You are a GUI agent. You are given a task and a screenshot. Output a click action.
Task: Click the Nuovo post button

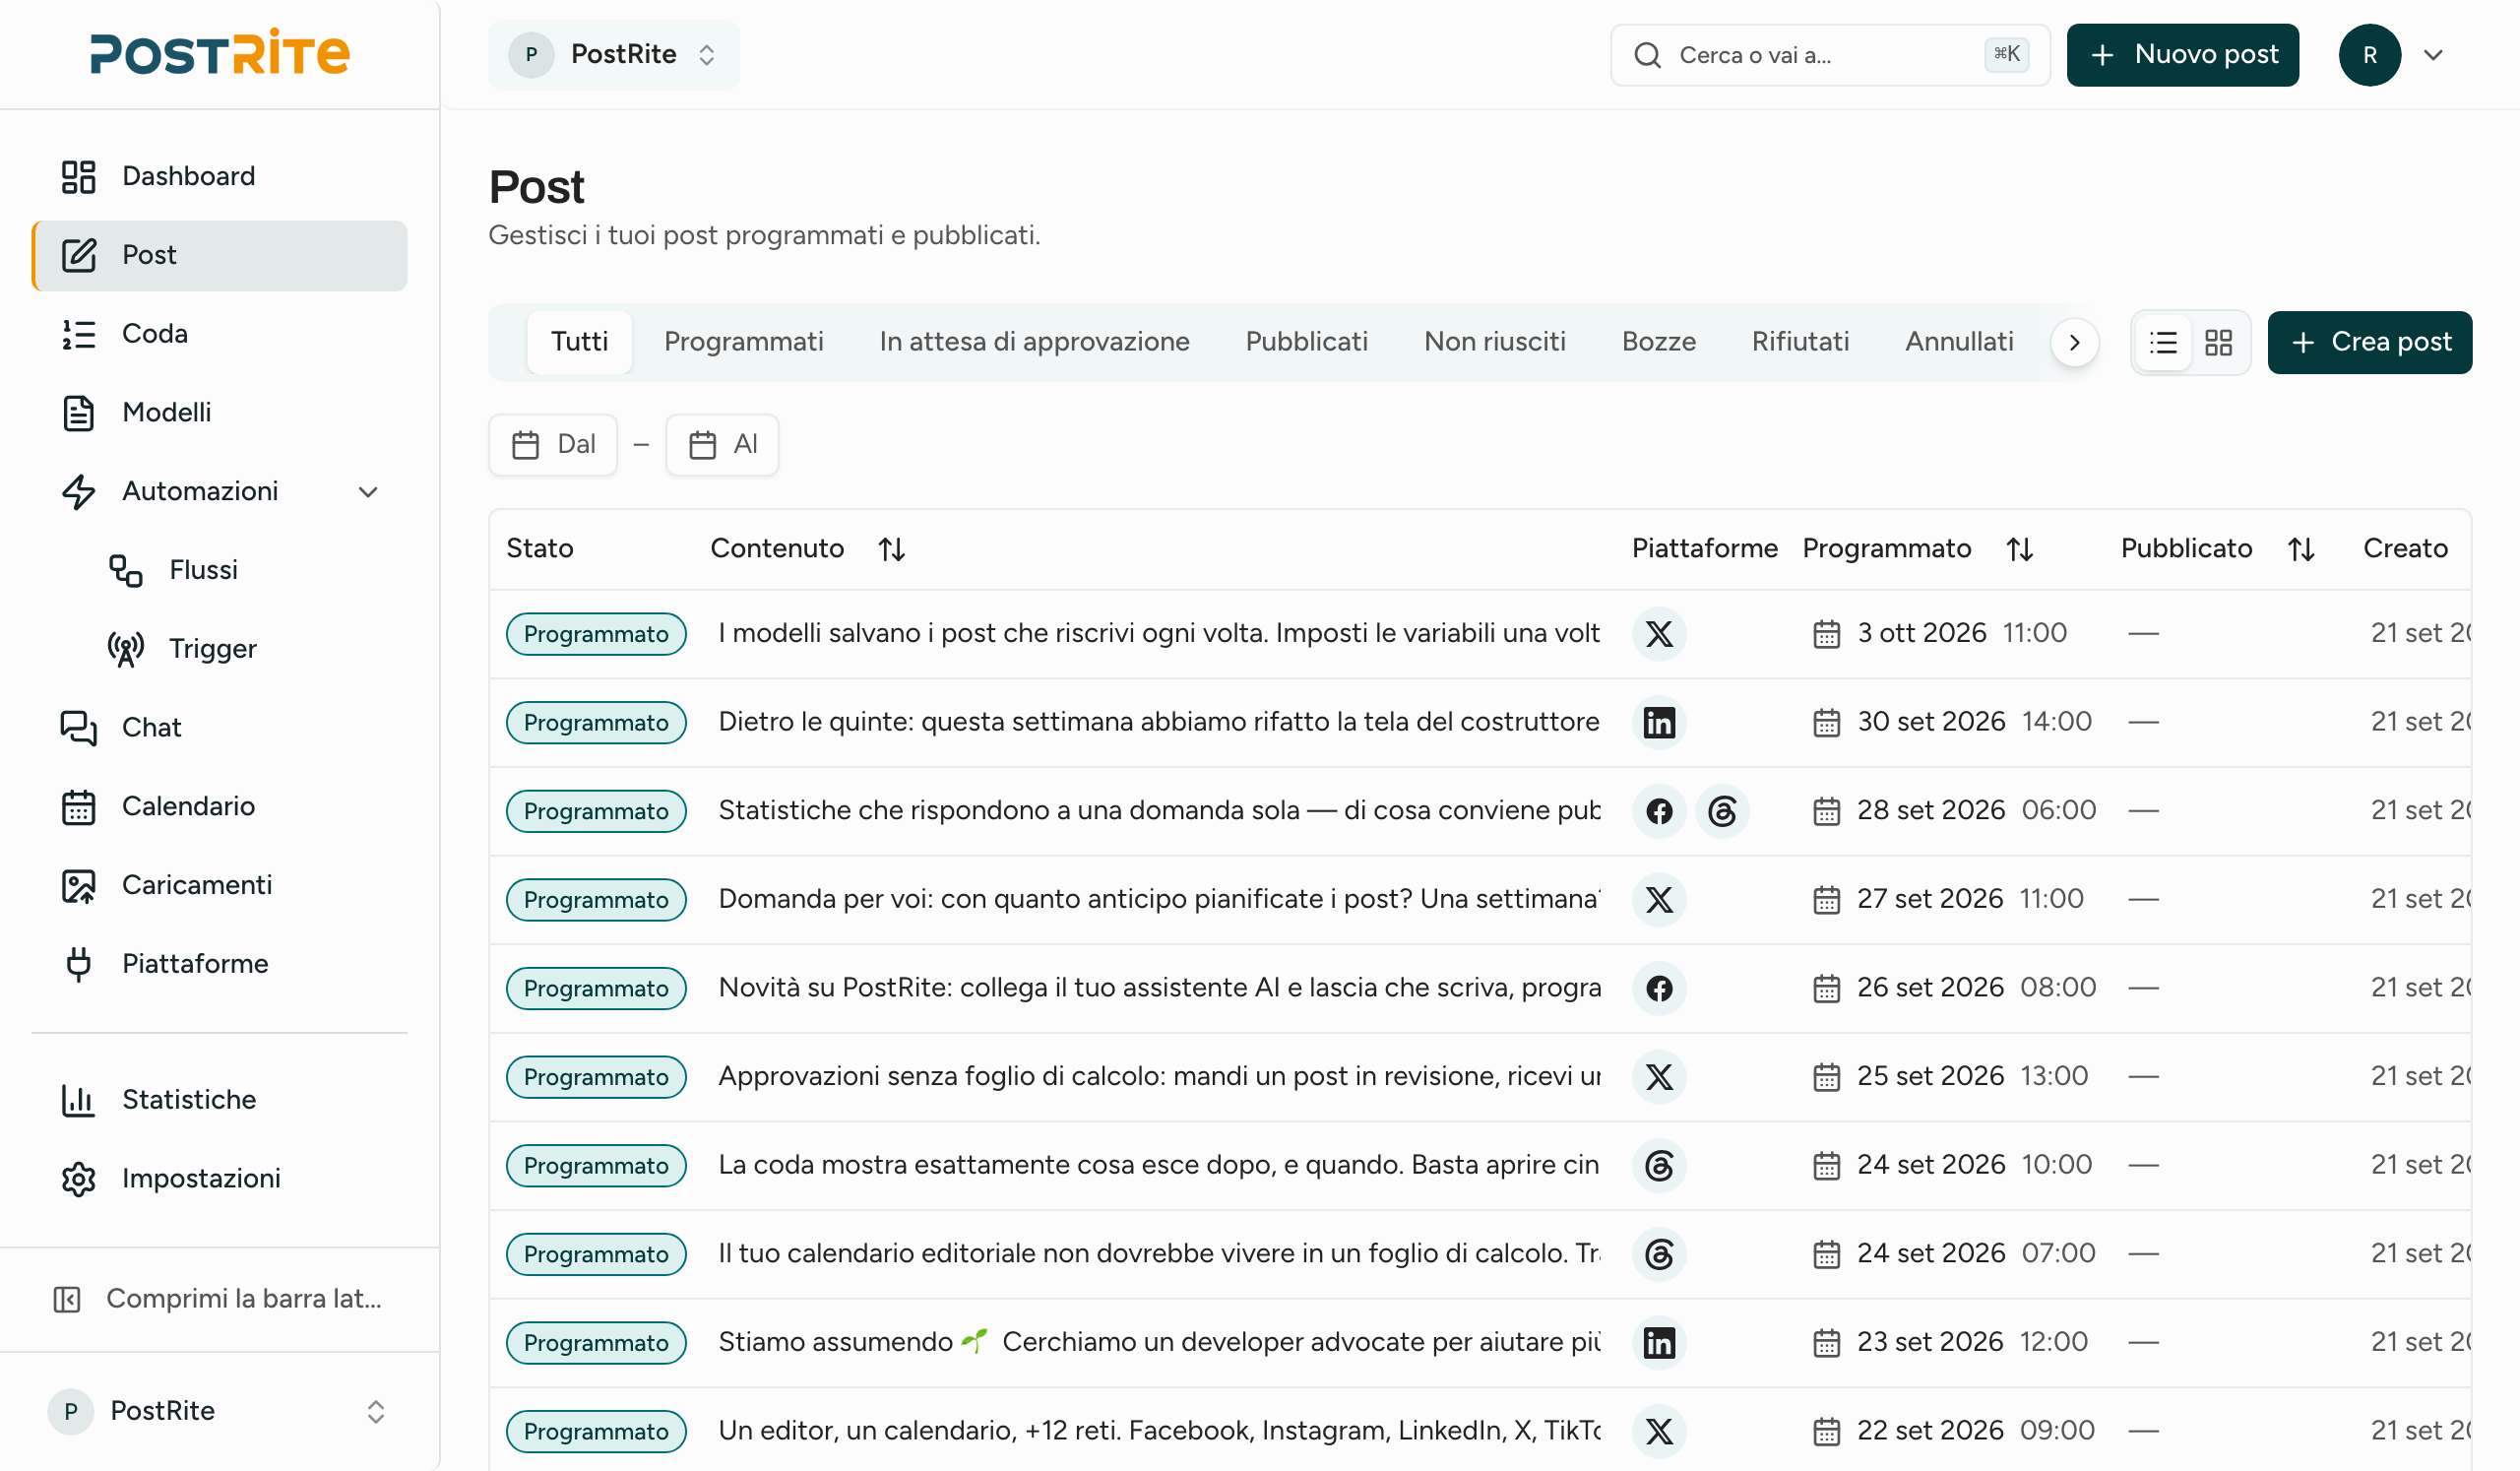[2182, 55]
